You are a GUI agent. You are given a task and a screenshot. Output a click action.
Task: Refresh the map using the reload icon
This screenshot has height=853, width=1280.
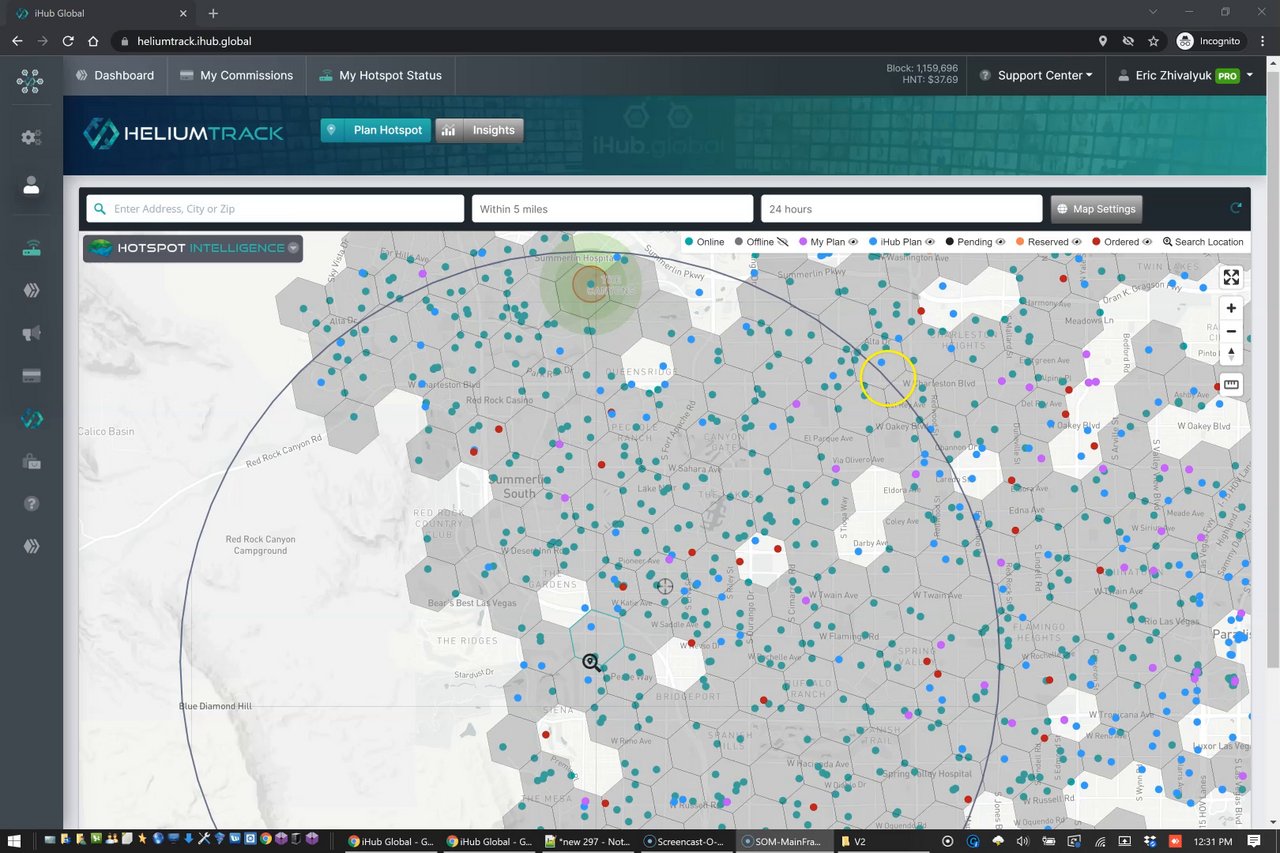(1236, 208)
